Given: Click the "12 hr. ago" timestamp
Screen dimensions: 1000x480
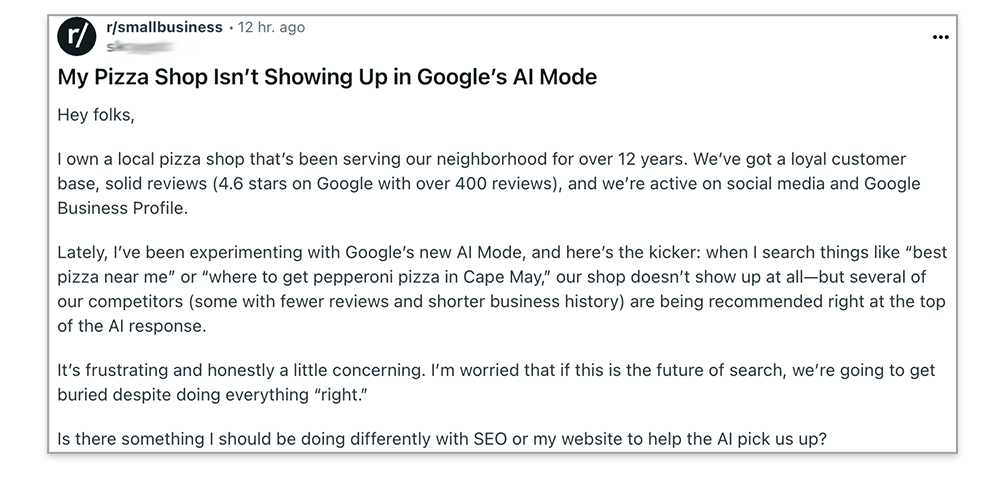Looking at the screenshot, I should [x=271, y=27].
